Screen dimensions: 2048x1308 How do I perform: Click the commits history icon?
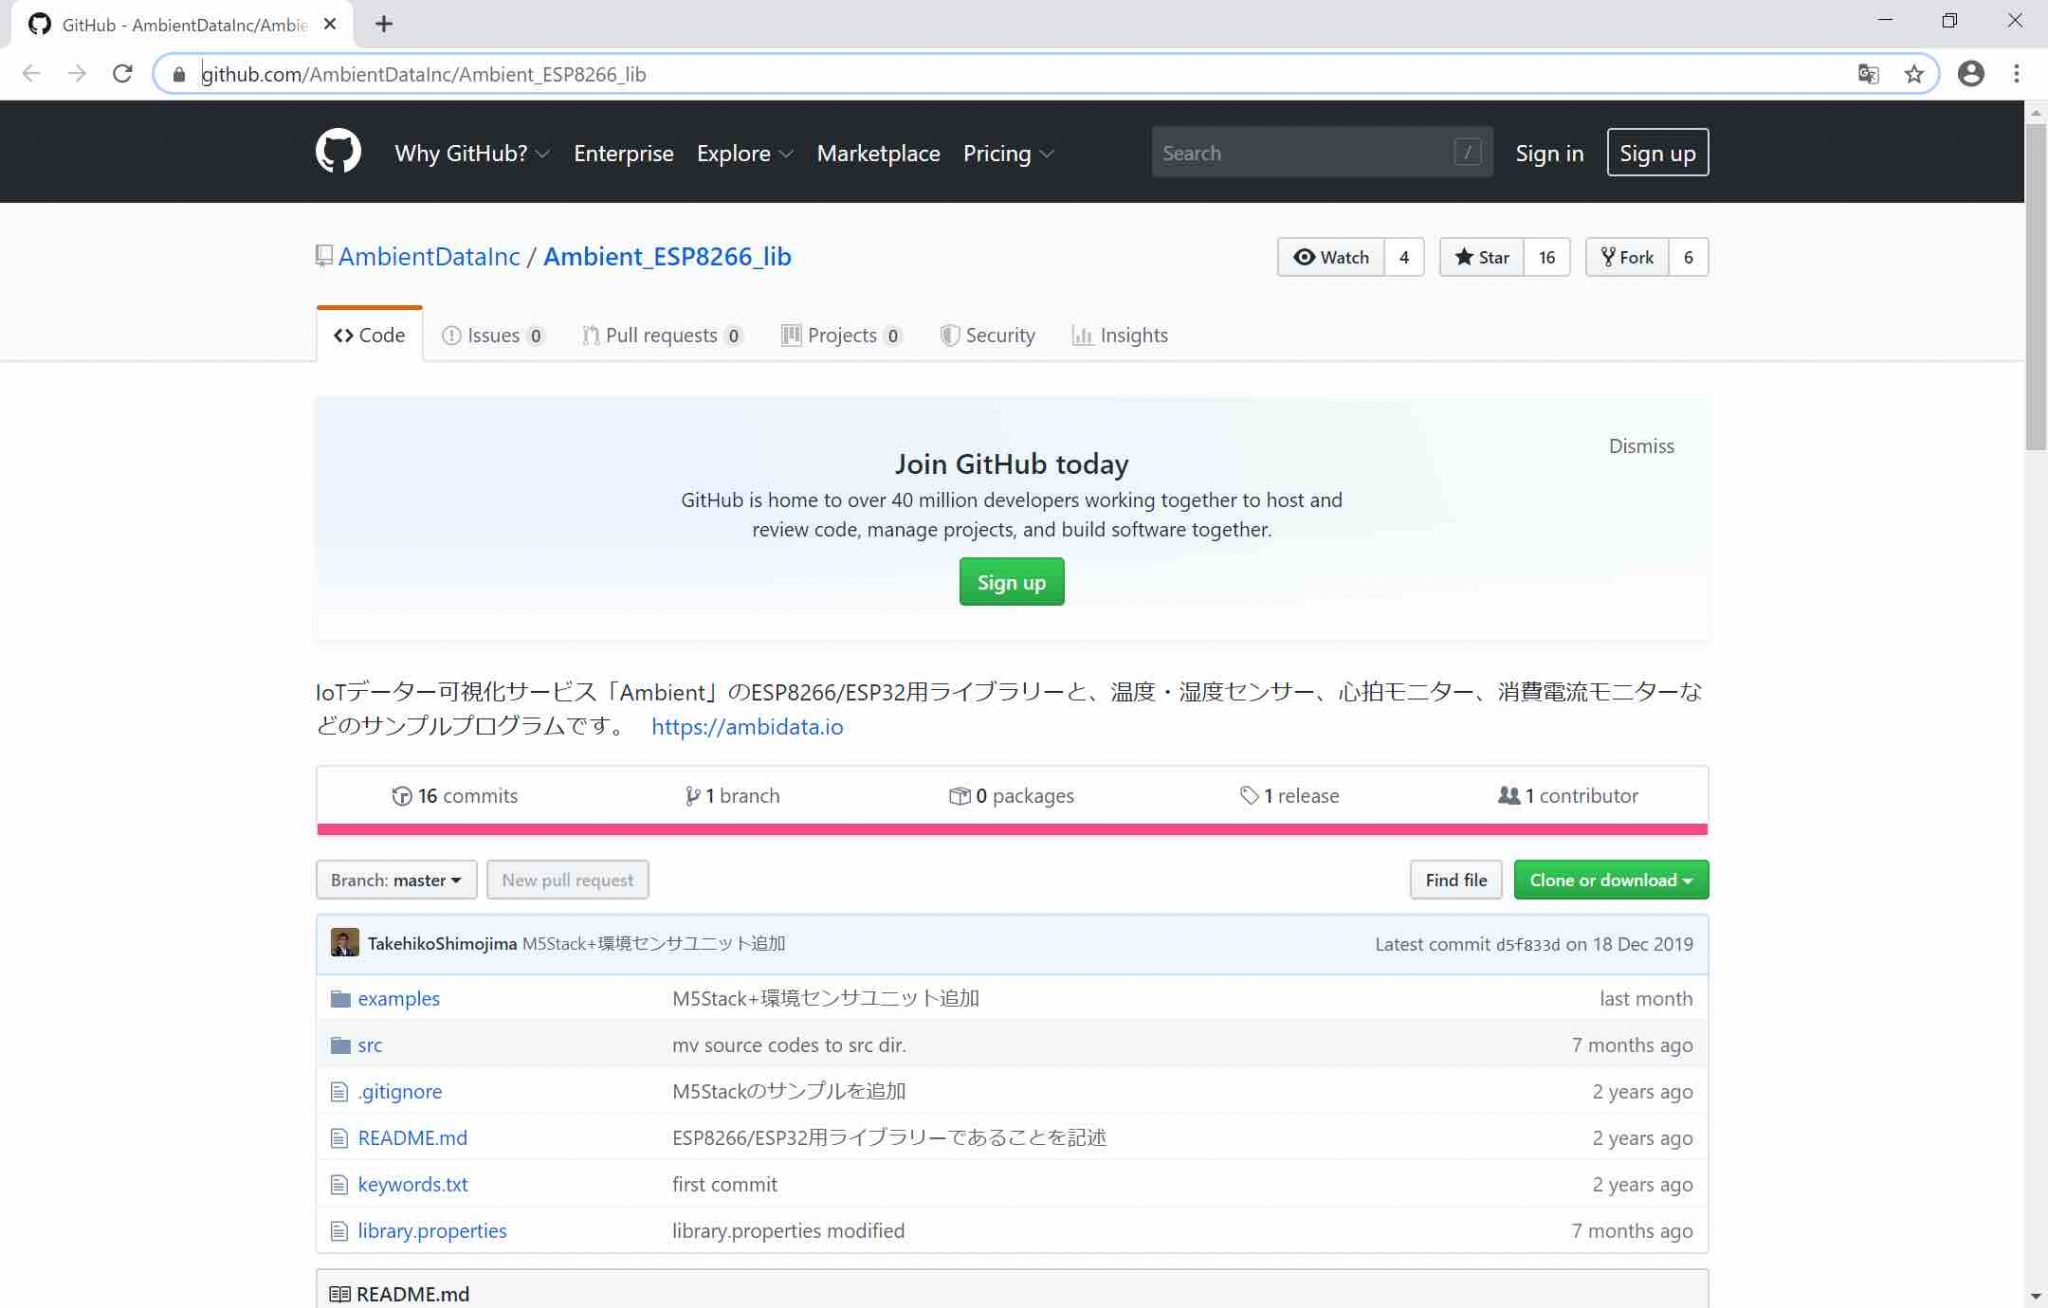401,795
